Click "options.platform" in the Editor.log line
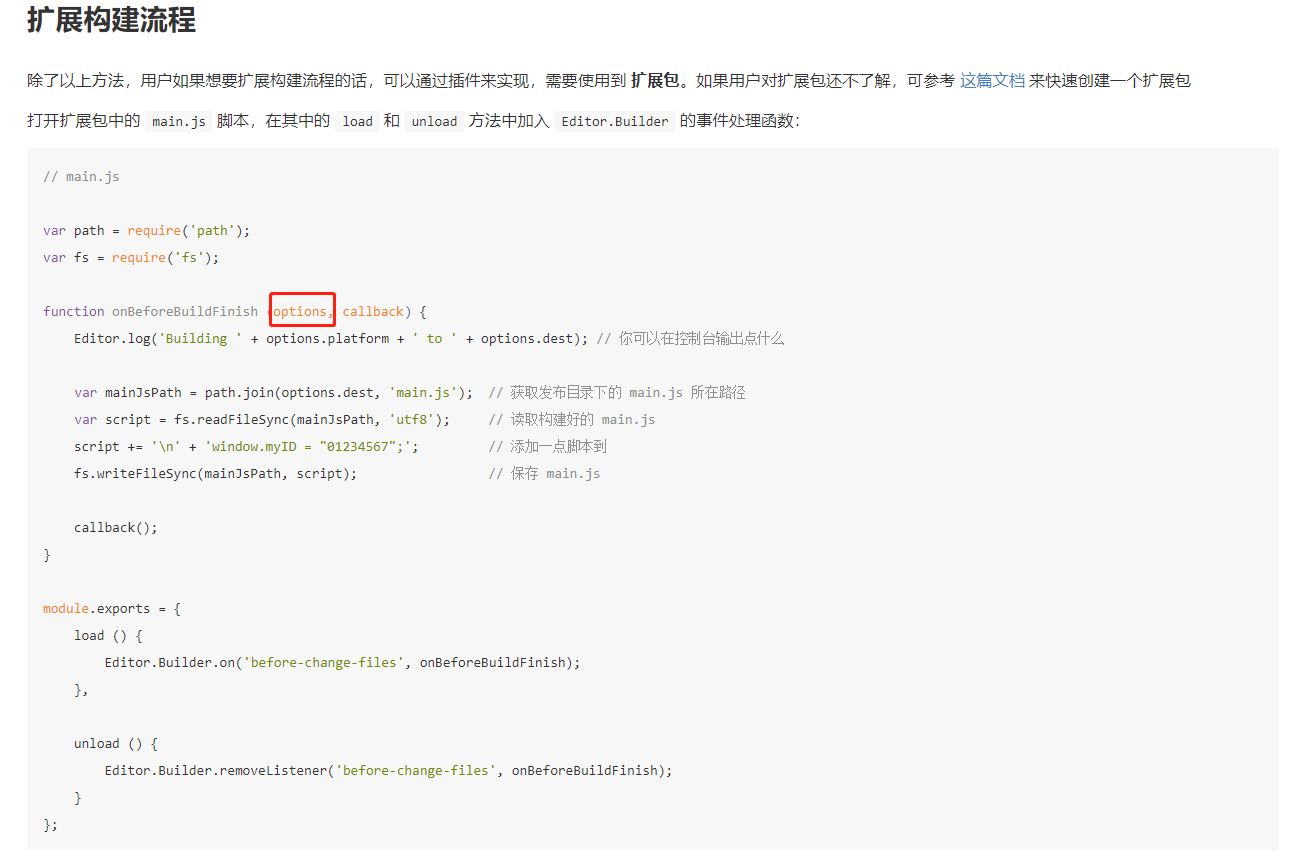 coord(327,339)
